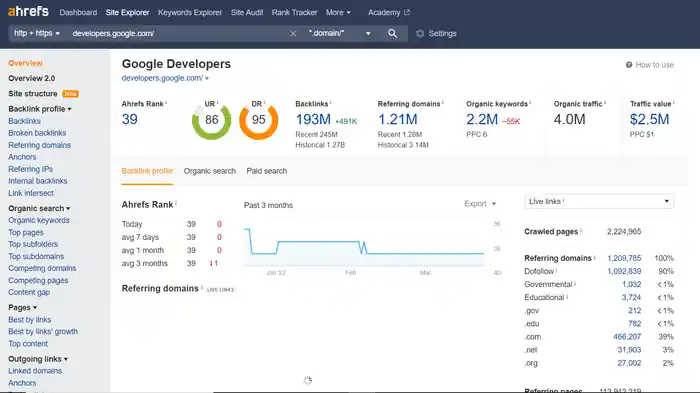Click the Ahrefs Rank value 39

pos(129,120)
